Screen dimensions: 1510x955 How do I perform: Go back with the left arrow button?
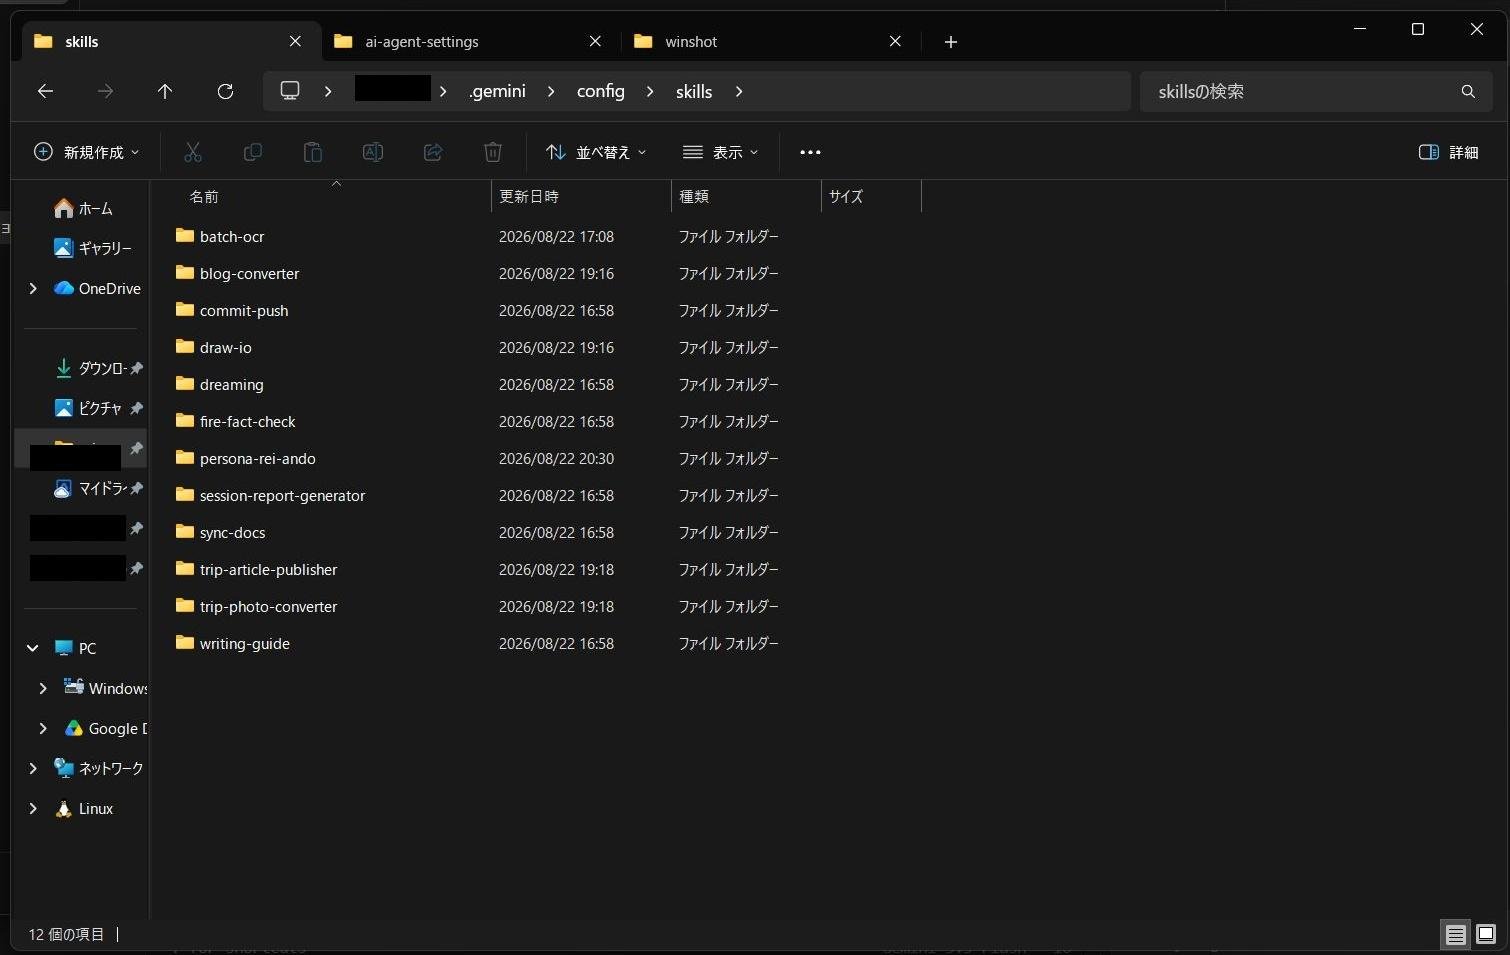(x=45, y=91)
